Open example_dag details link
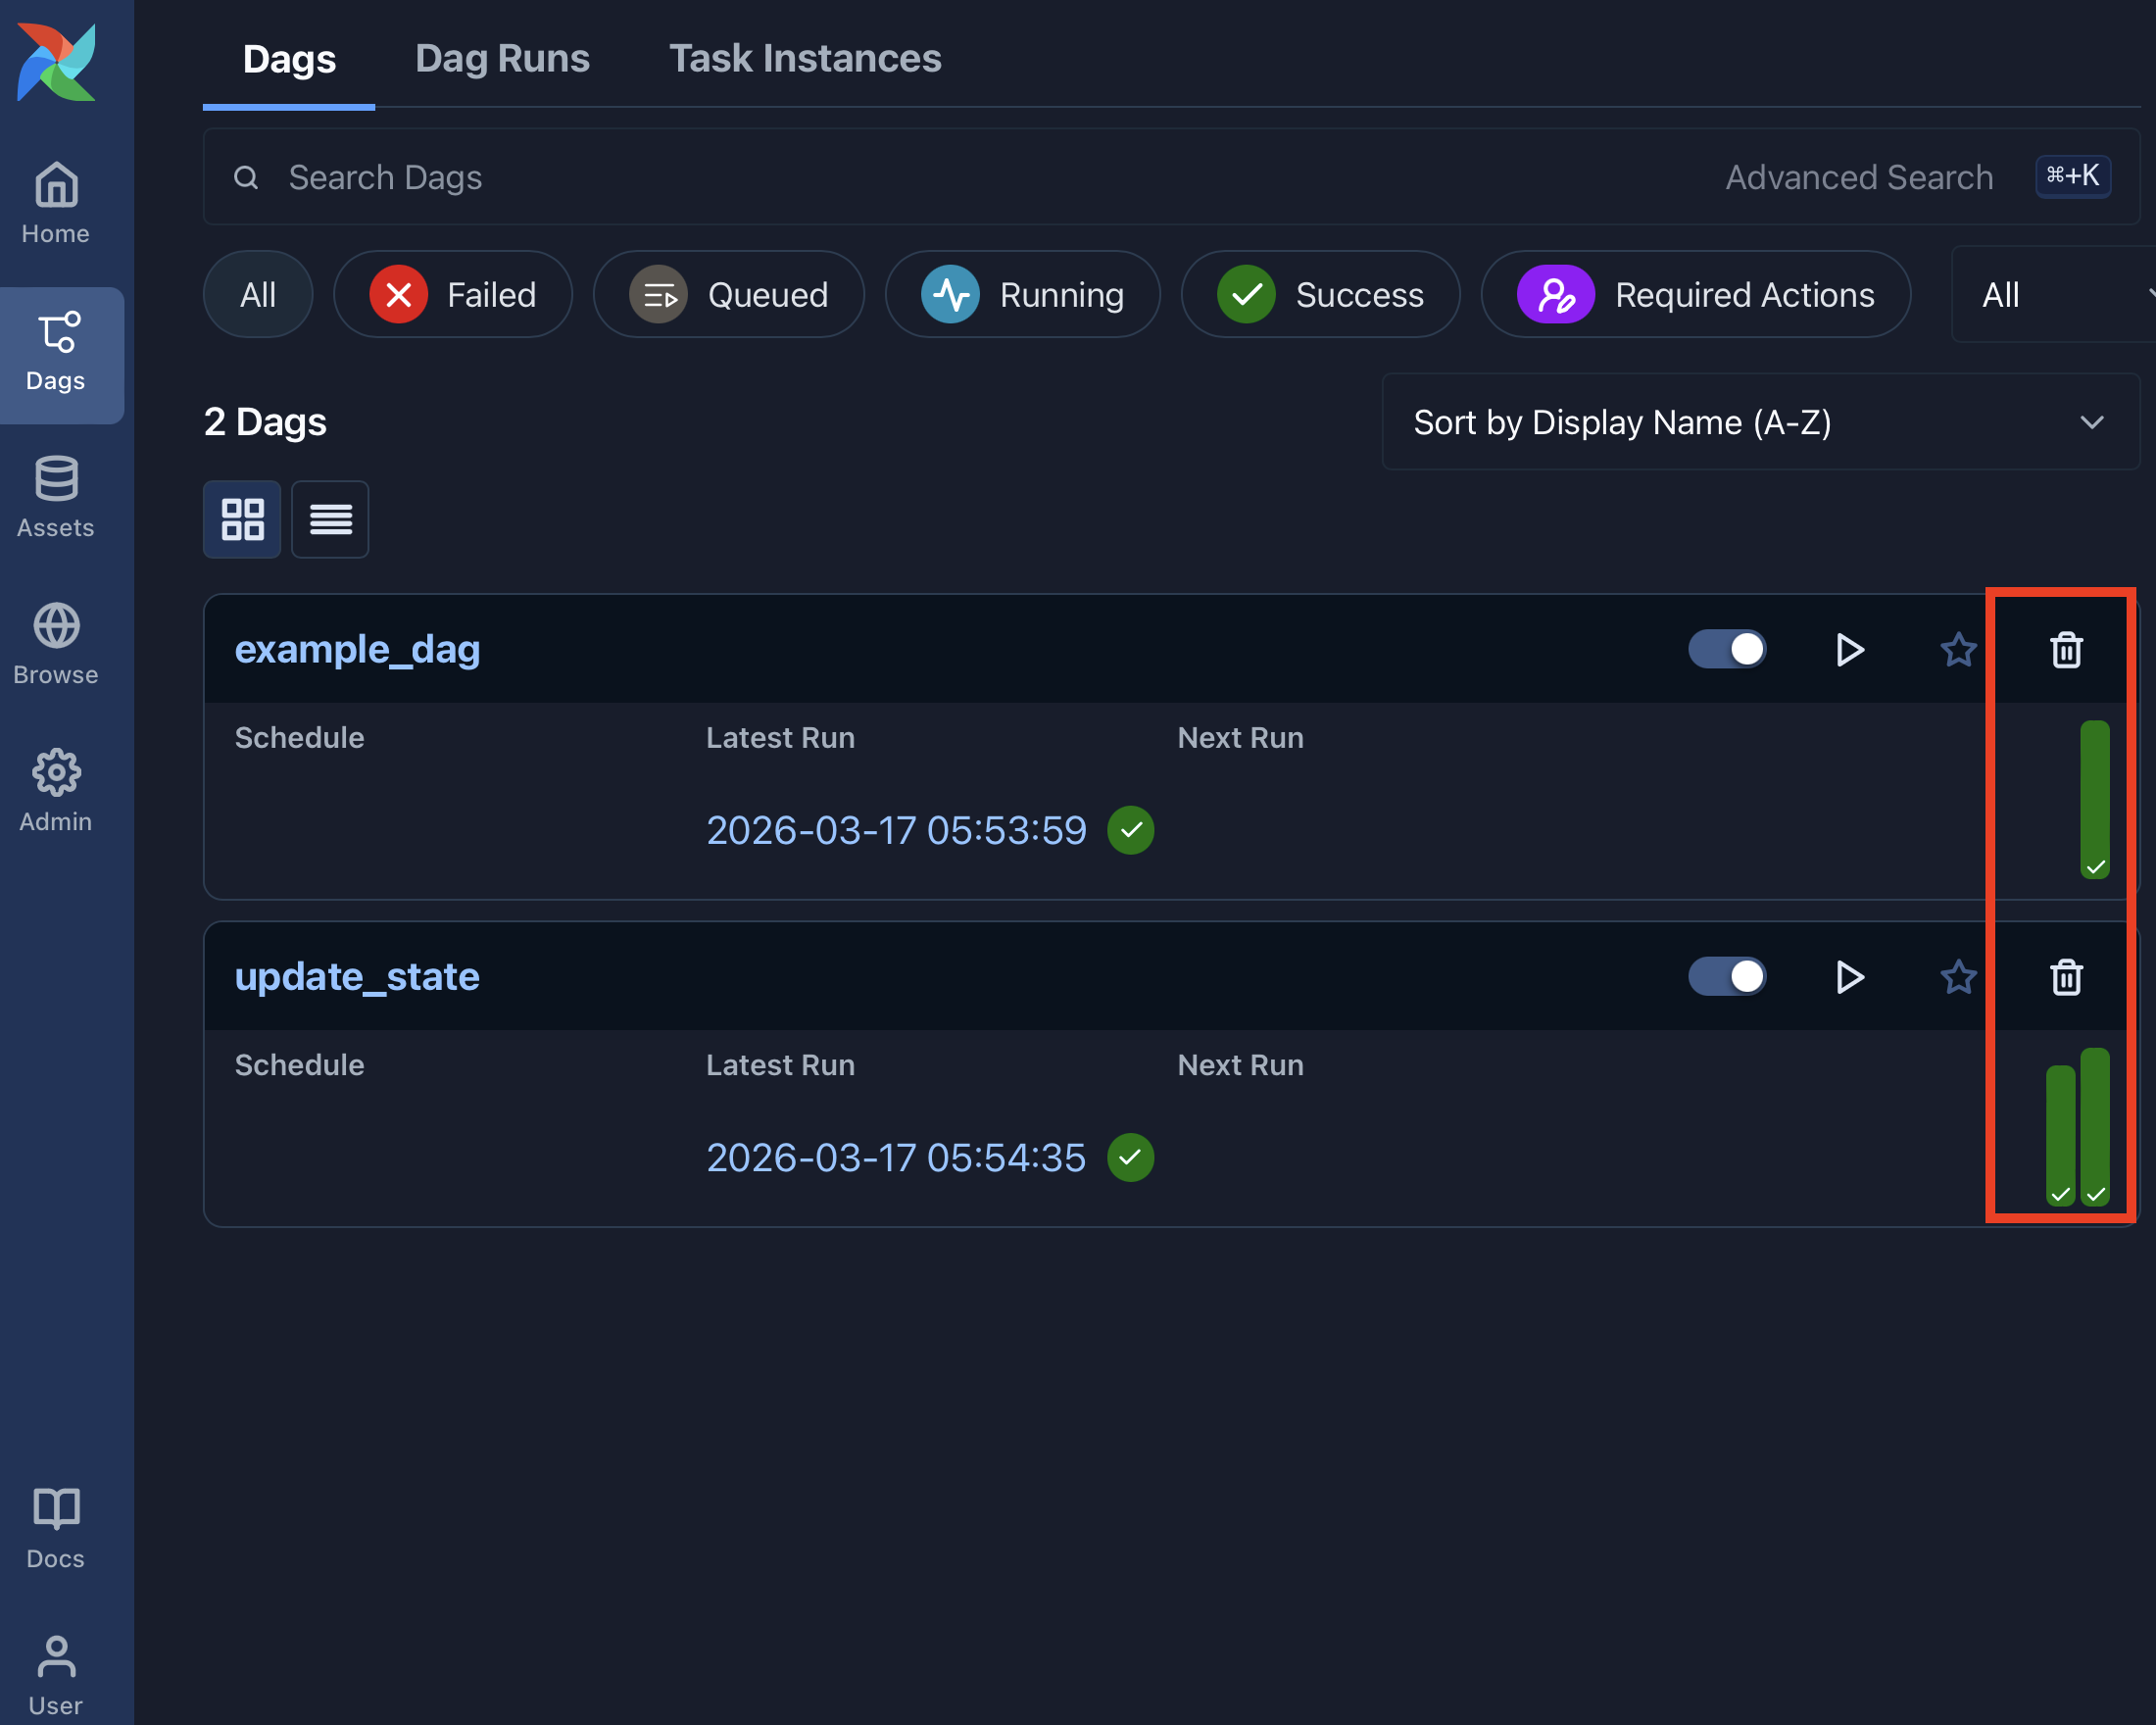The height and width of the screenshot is (1725, 2156). point(357,650)
